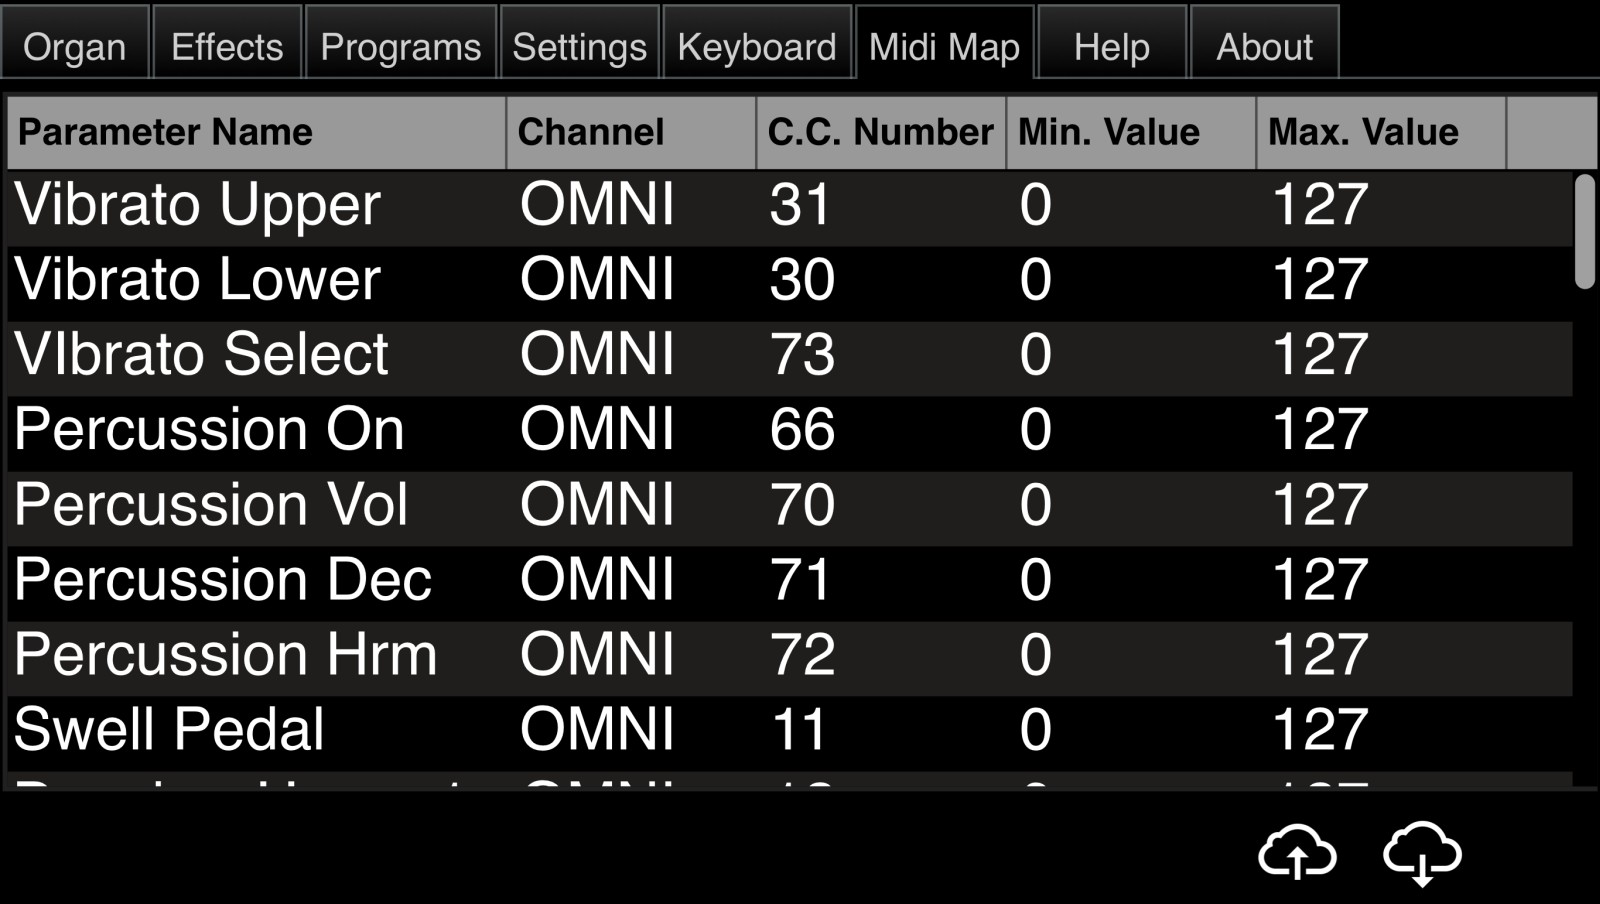
Task: Click the cloud upload icon
Action: [1297, 852]
